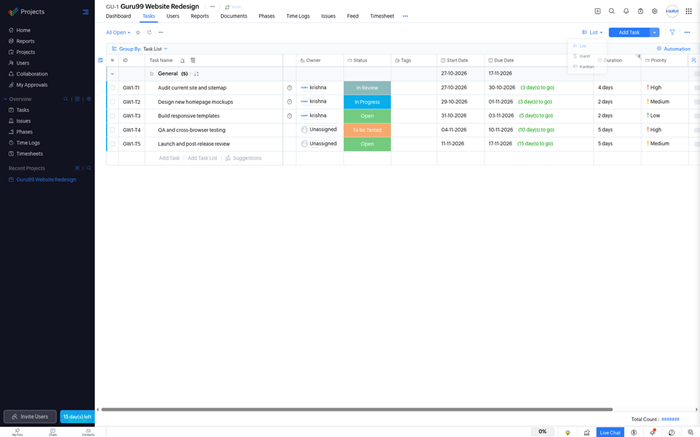
Task: Open the apps grid launcher
Action: [688, 11]
